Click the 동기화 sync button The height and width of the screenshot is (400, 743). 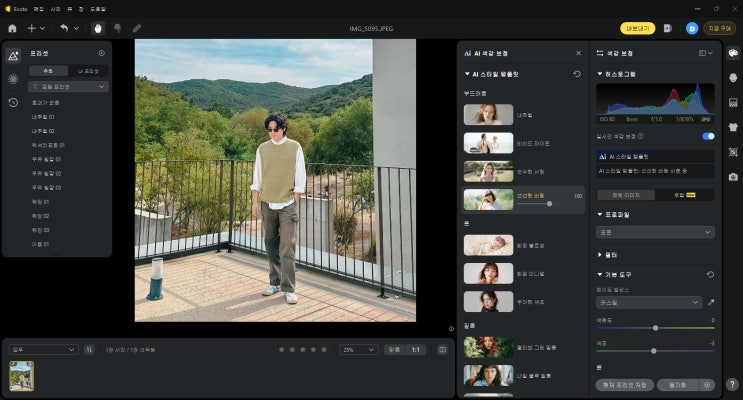[x=678, y=385]
